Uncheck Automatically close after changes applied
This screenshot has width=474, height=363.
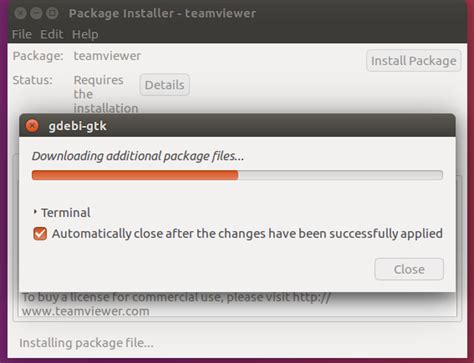click(x=40, y=234)
